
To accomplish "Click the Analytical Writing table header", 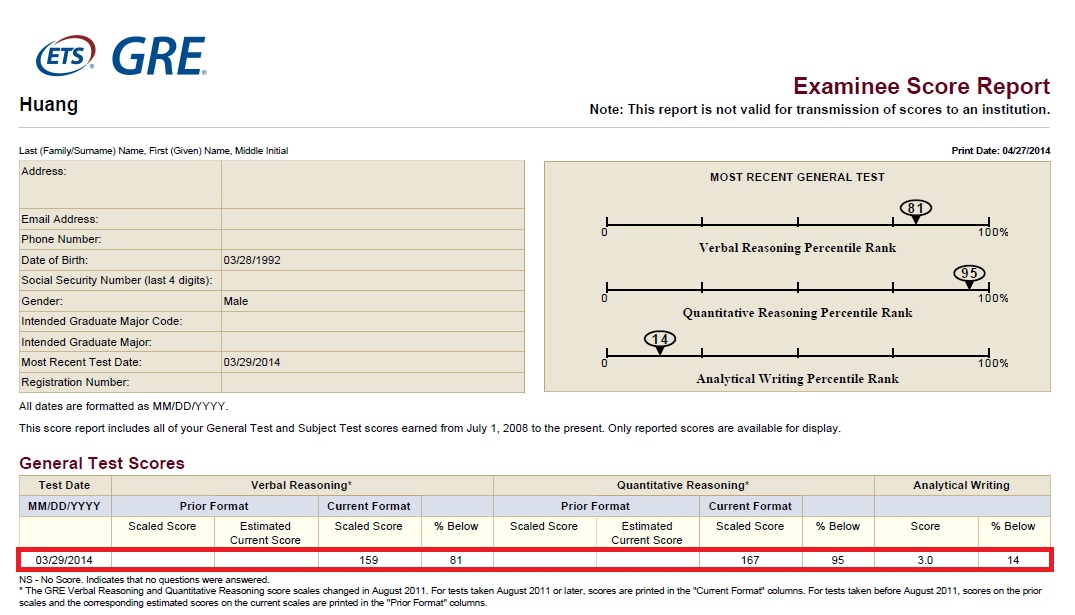I will coord(961,485).
